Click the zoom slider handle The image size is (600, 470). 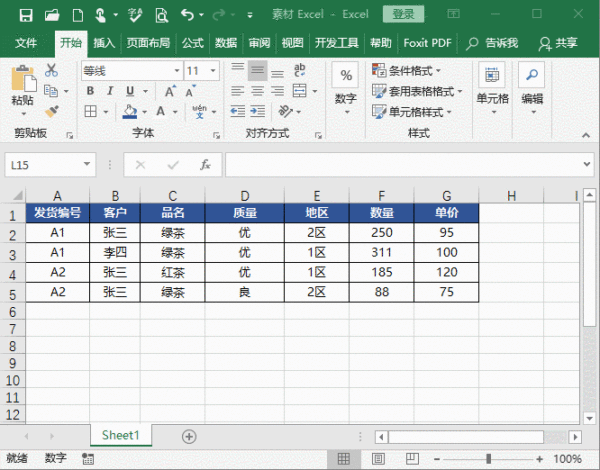[x=489, y=458]
